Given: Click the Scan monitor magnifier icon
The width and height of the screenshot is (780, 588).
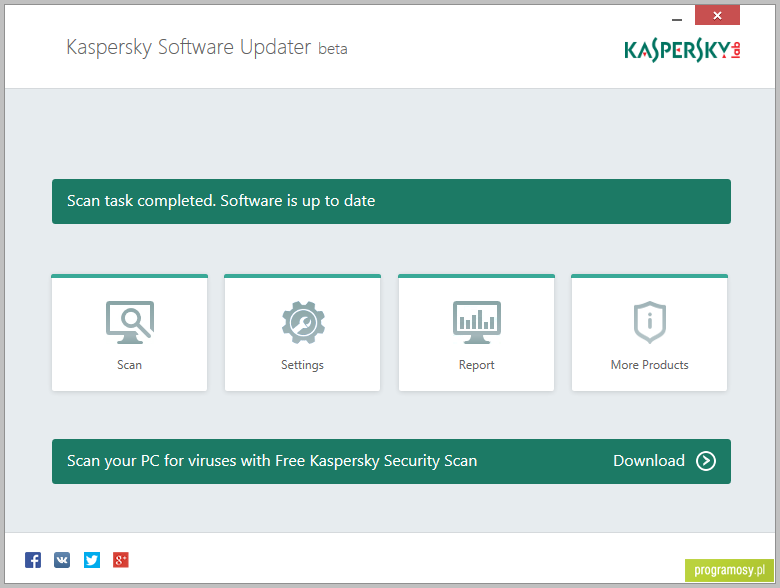Looking at the screenshot, I should coord(130,322).
